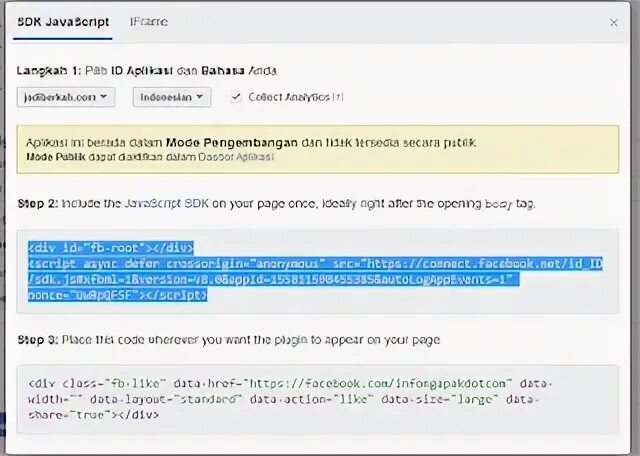Click the fb-like div code box

pyautogui.click(x=318, y=399)
